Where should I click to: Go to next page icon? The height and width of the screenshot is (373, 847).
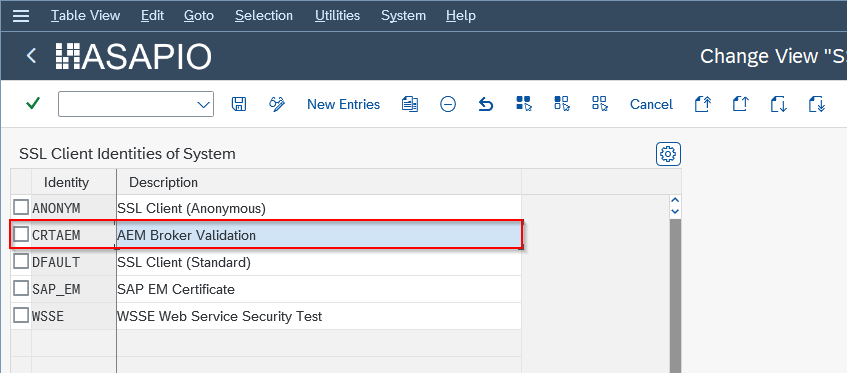[x=778, y=104]
